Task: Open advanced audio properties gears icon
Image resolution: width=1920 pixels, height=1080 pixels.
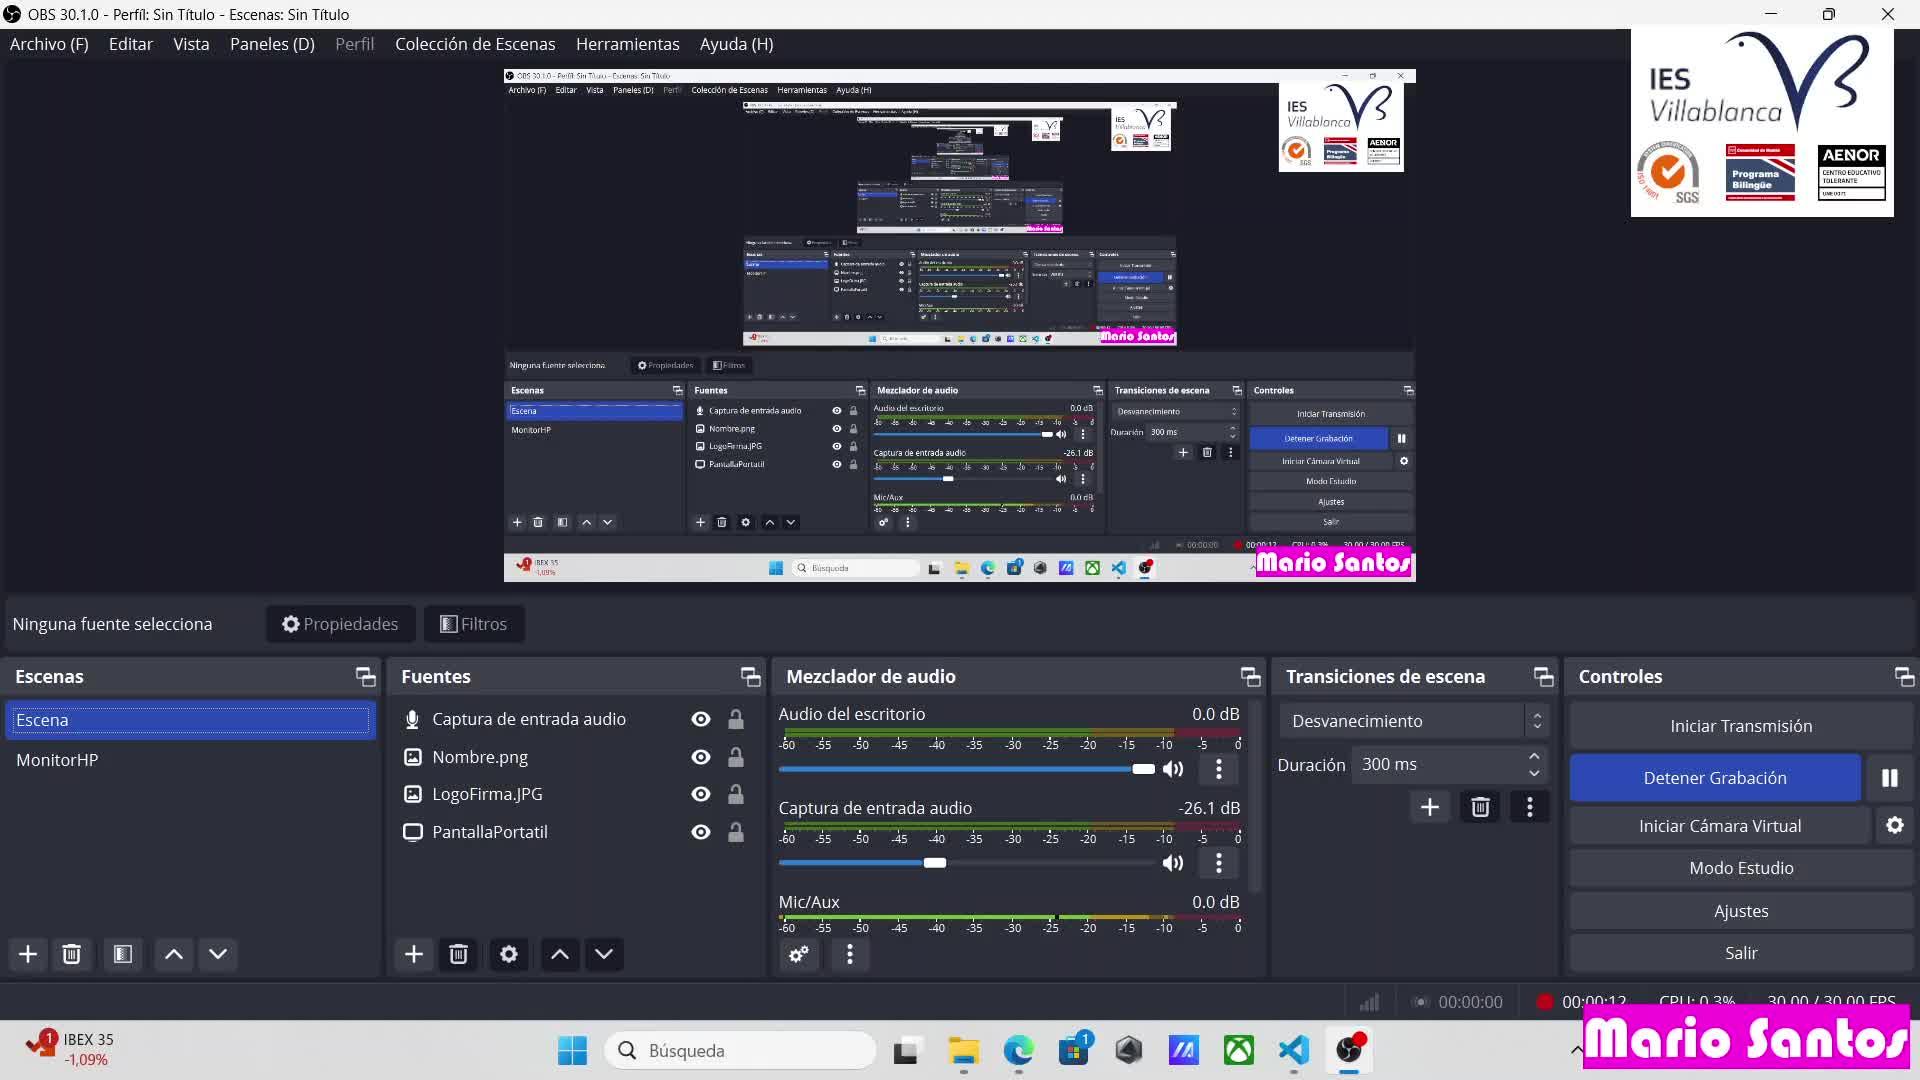Action: (798, 954)
